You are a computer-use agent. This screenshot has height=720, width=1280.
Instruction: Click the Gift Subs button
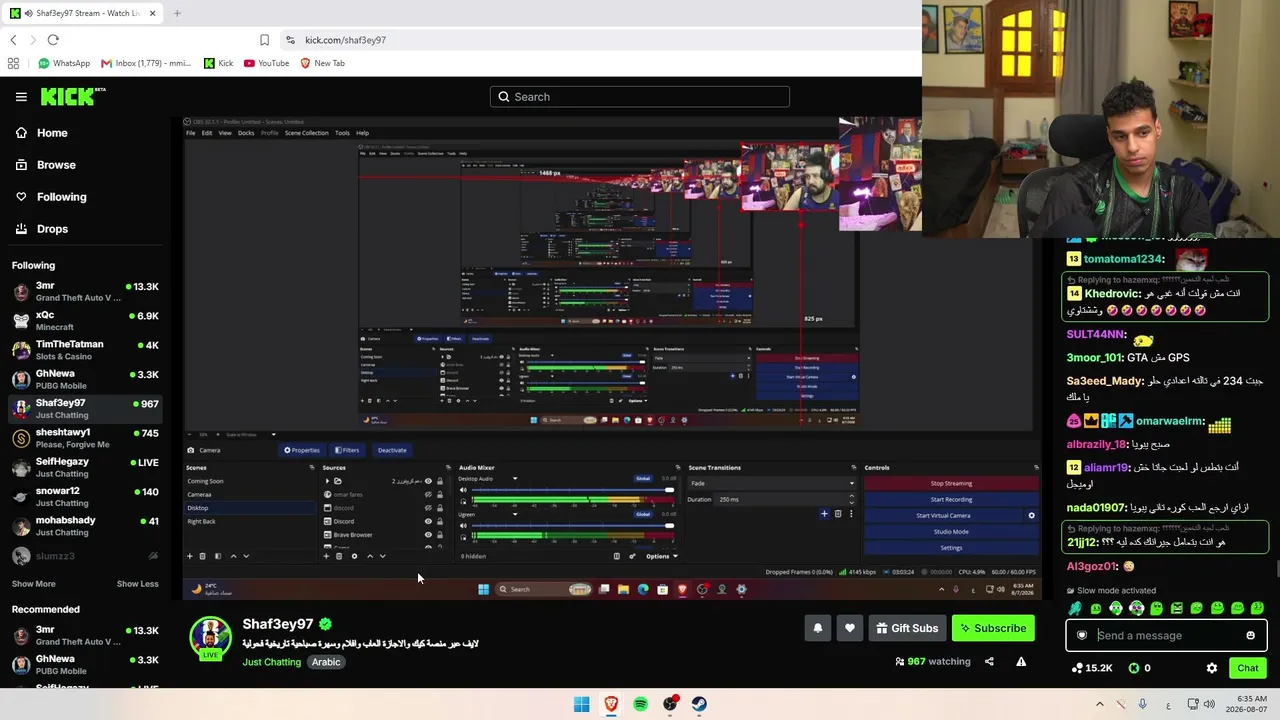coord(907,628)
